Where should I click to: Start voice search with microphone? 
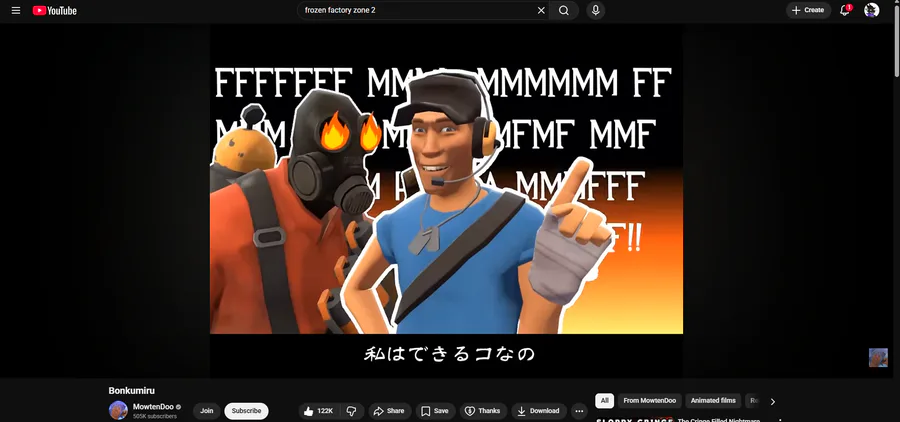click(596, 10)
